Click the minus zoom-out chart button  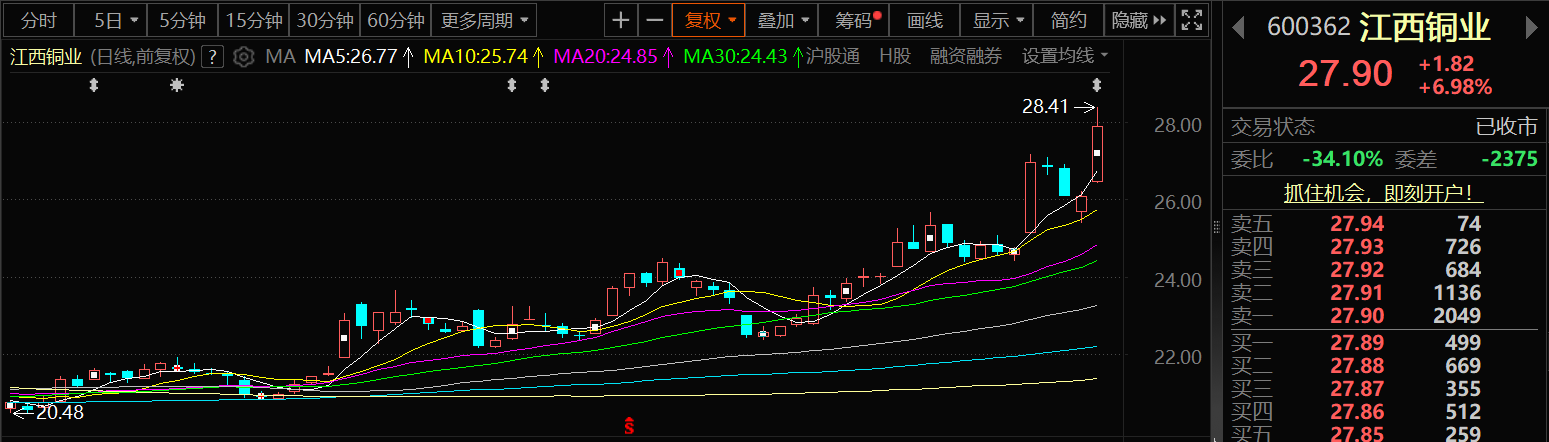click(655, 20)
